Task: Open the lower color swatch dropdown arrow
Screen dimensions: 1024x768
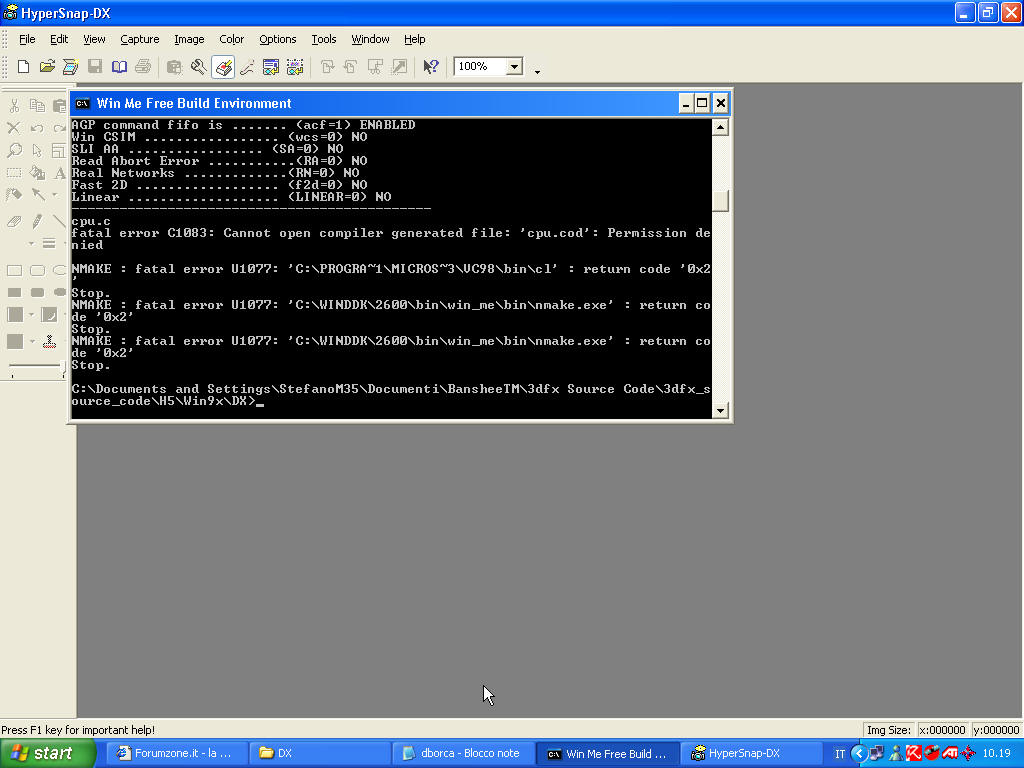Action: [x=31, y=341]
